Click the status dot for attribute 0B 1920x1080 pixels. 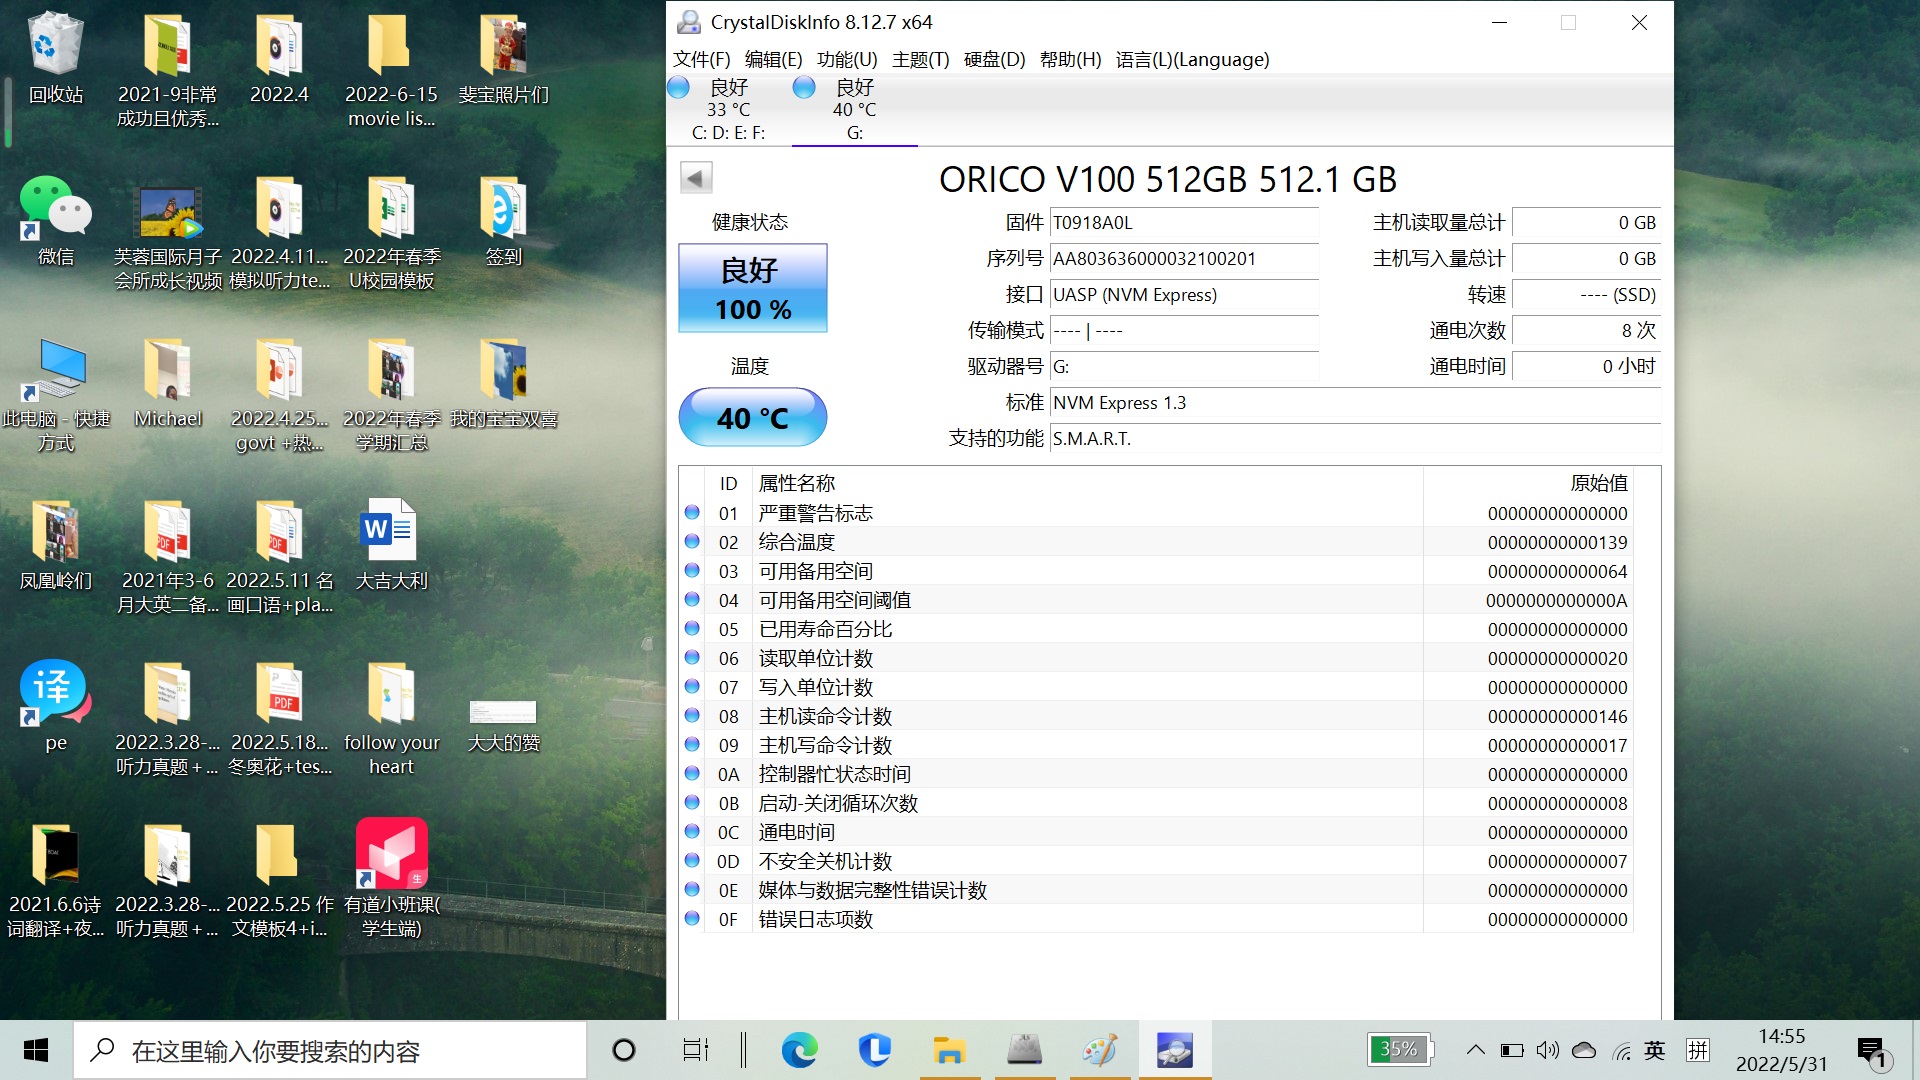pyautogui.click(x=692, y=802)
